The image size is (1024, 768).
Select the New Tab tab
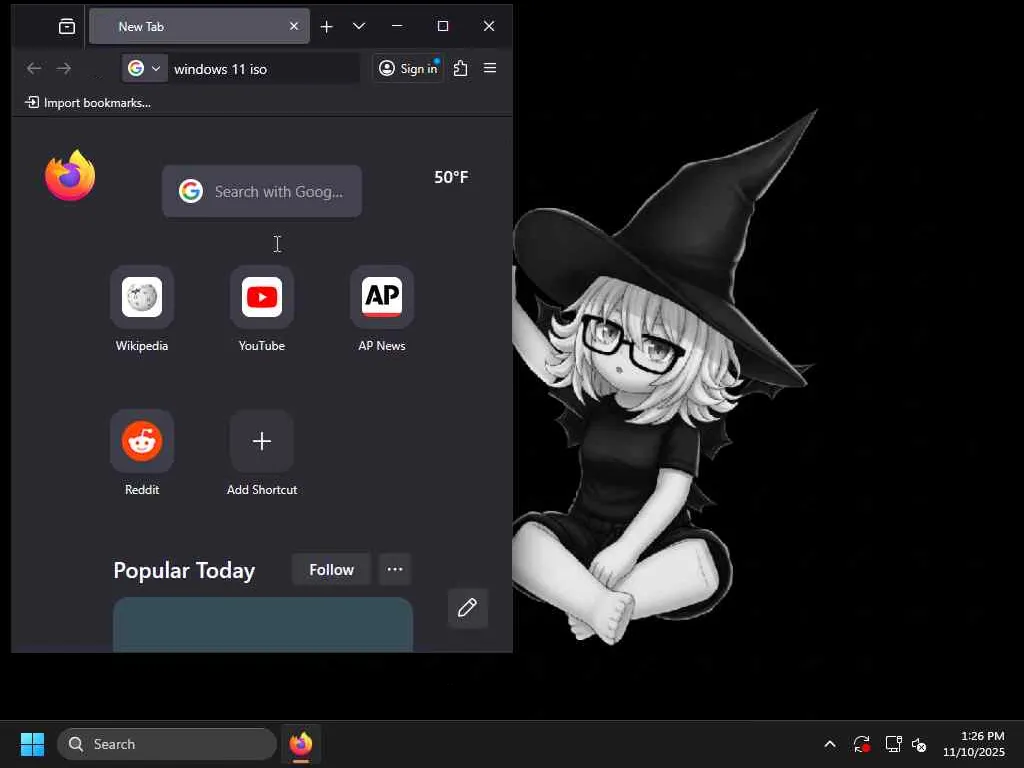(x=199, y=26)
